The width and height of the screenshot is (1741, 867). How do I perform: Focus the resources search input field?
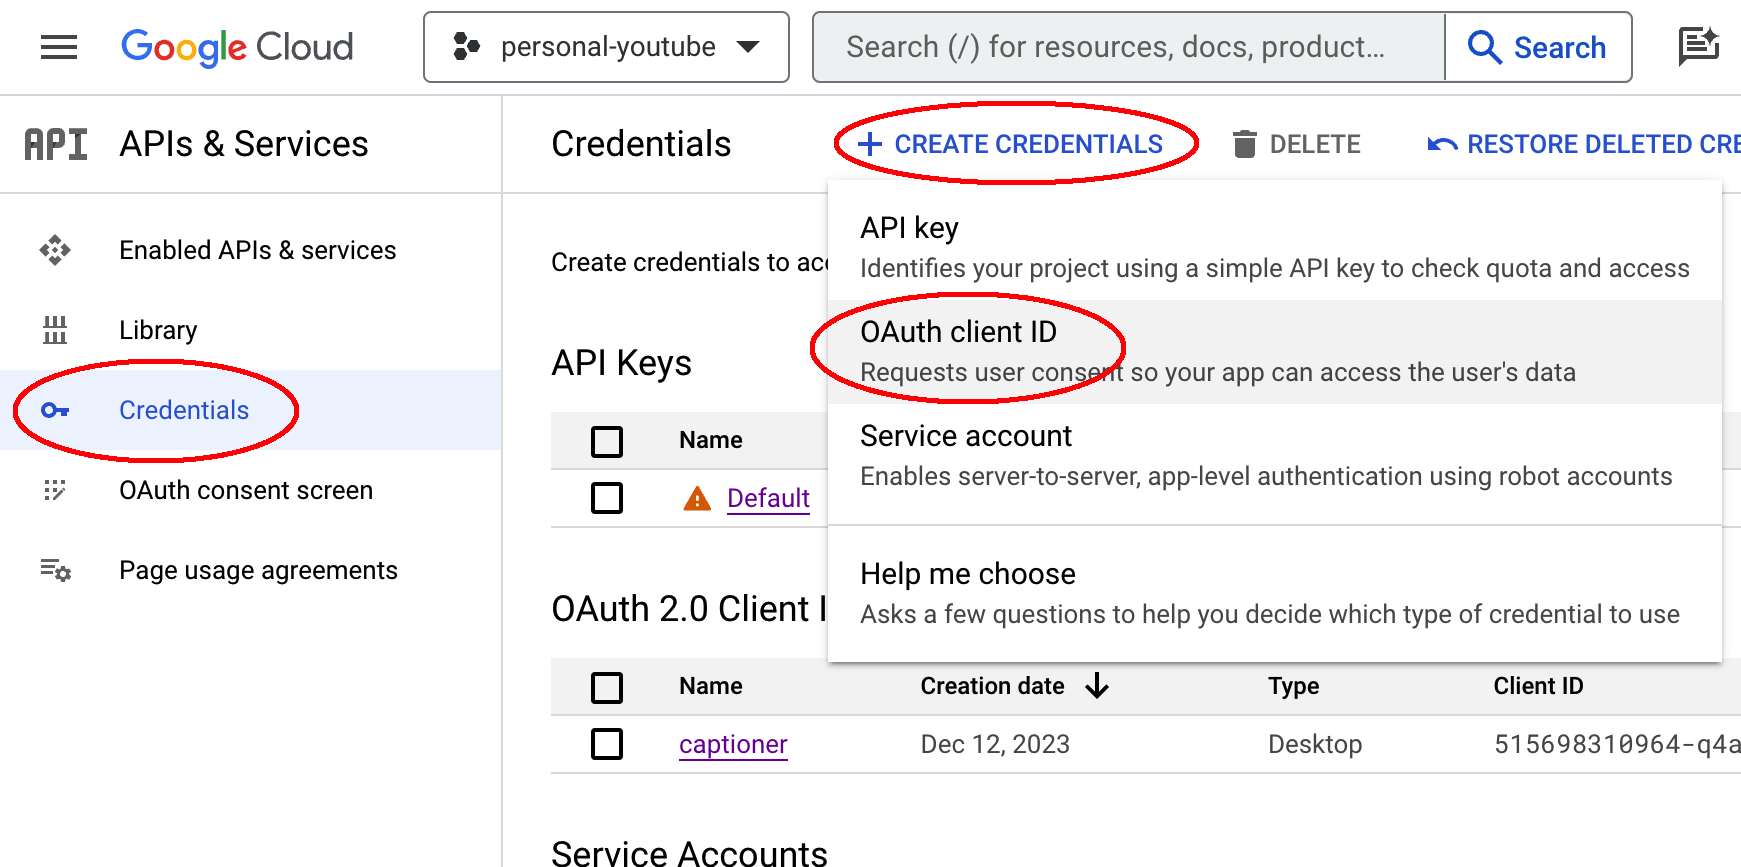click(1129, 47)
